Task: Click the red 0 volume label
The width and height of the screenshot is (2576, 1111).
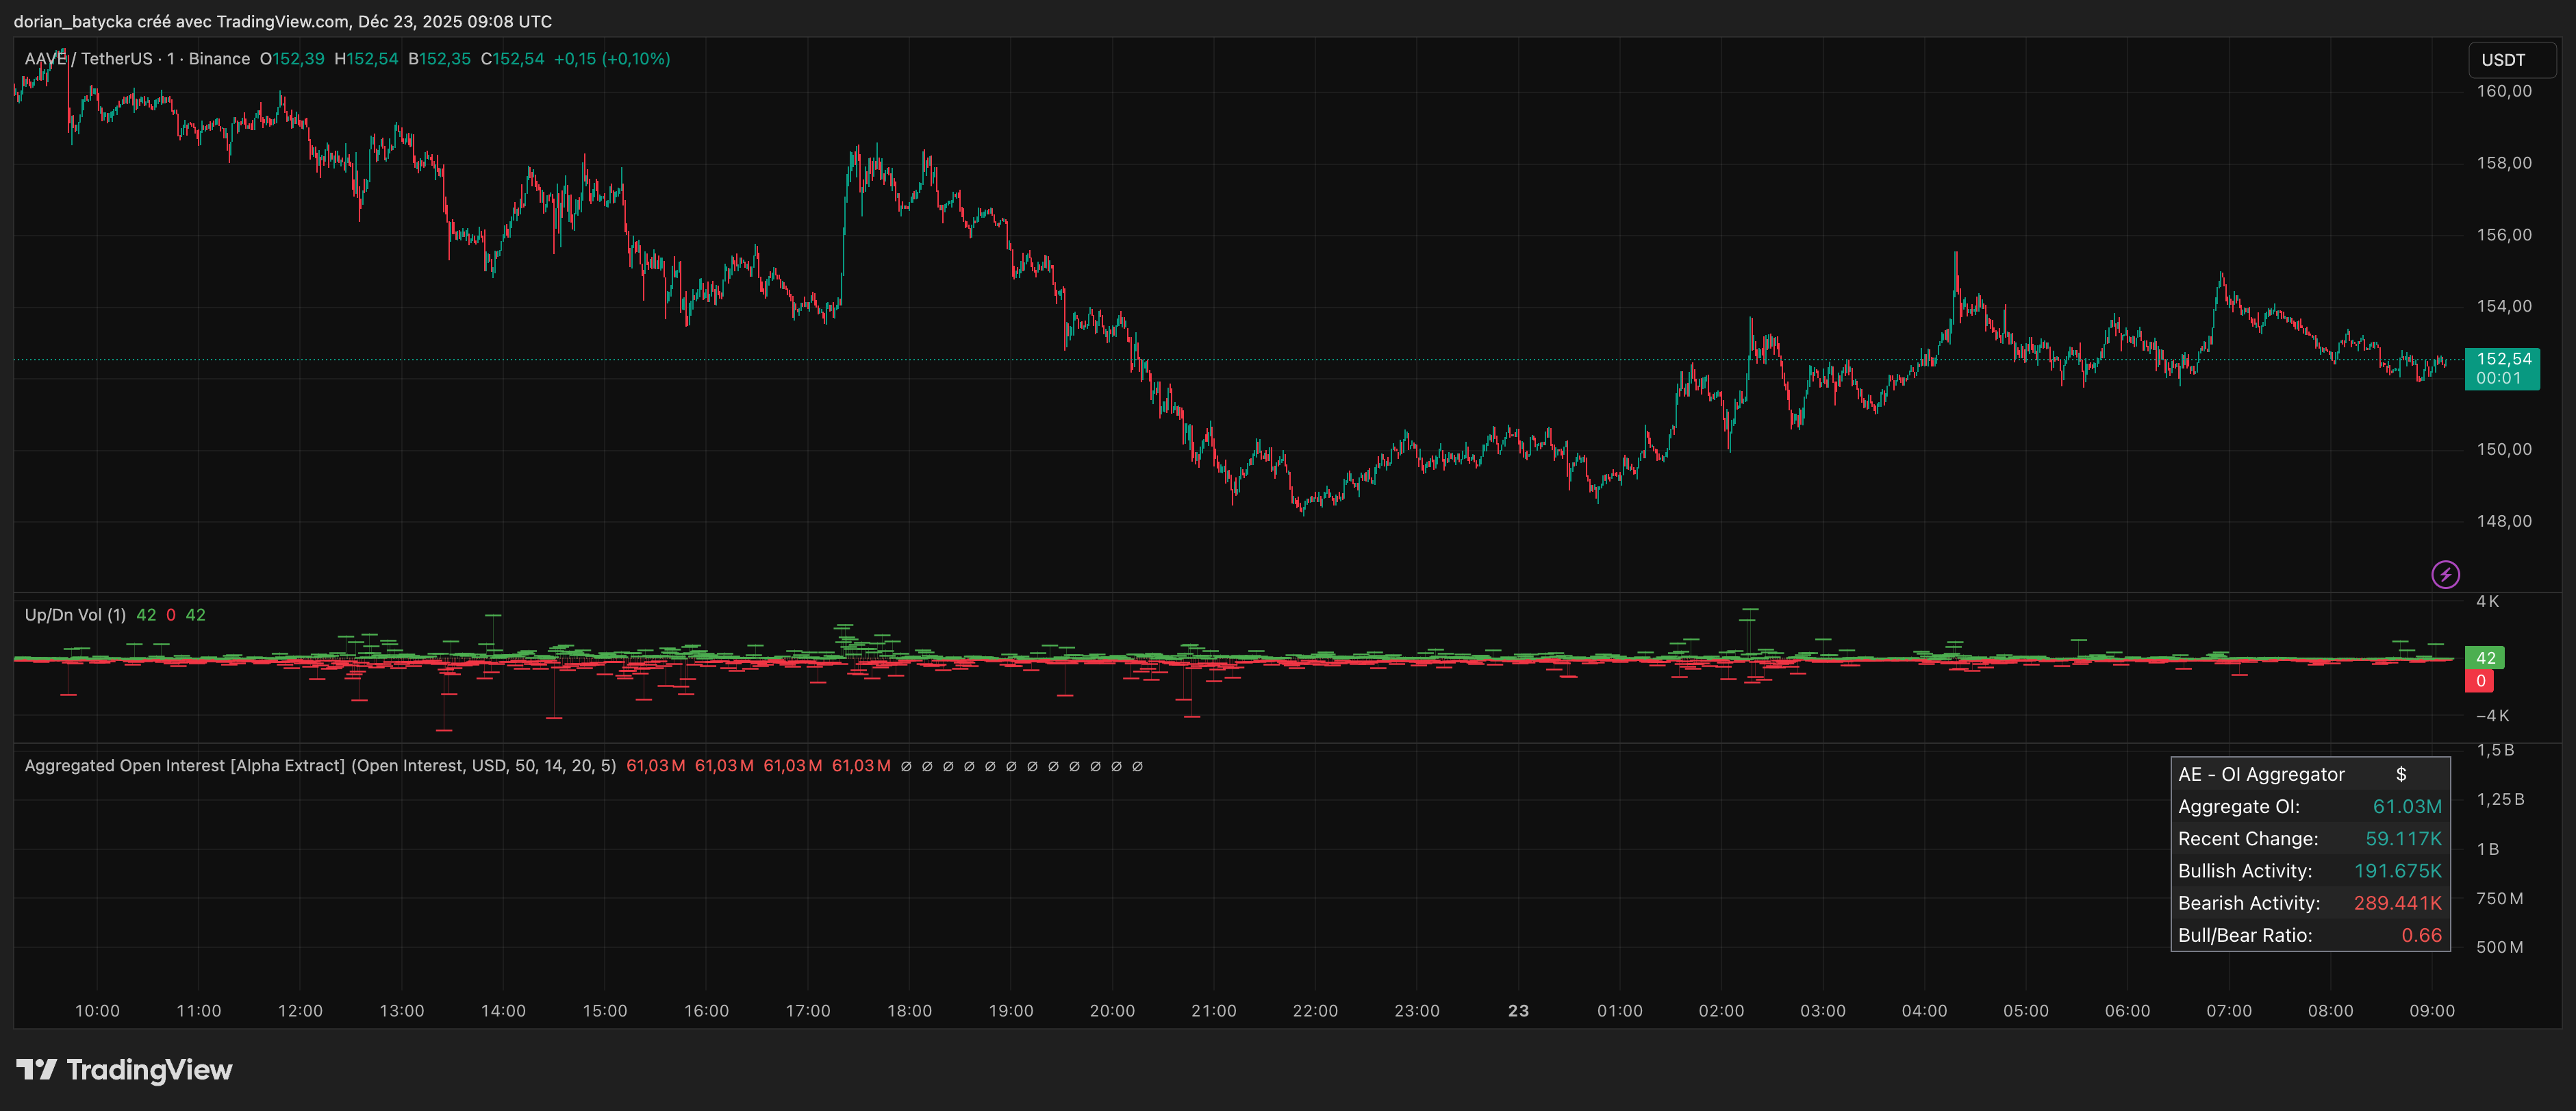Action: pos(2480,681)
